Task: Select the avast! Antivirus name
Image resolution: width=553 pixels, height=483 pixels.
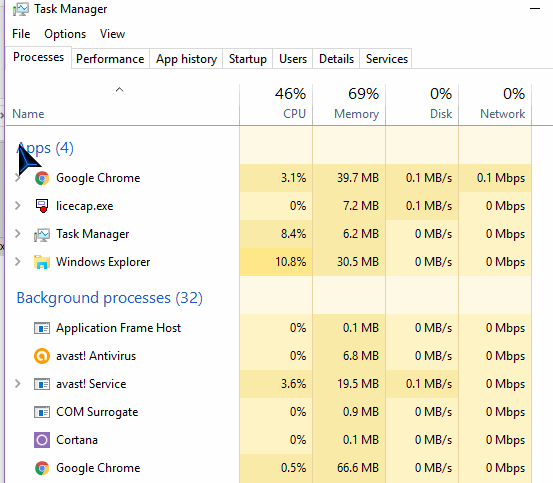Action: pos(96,356)
